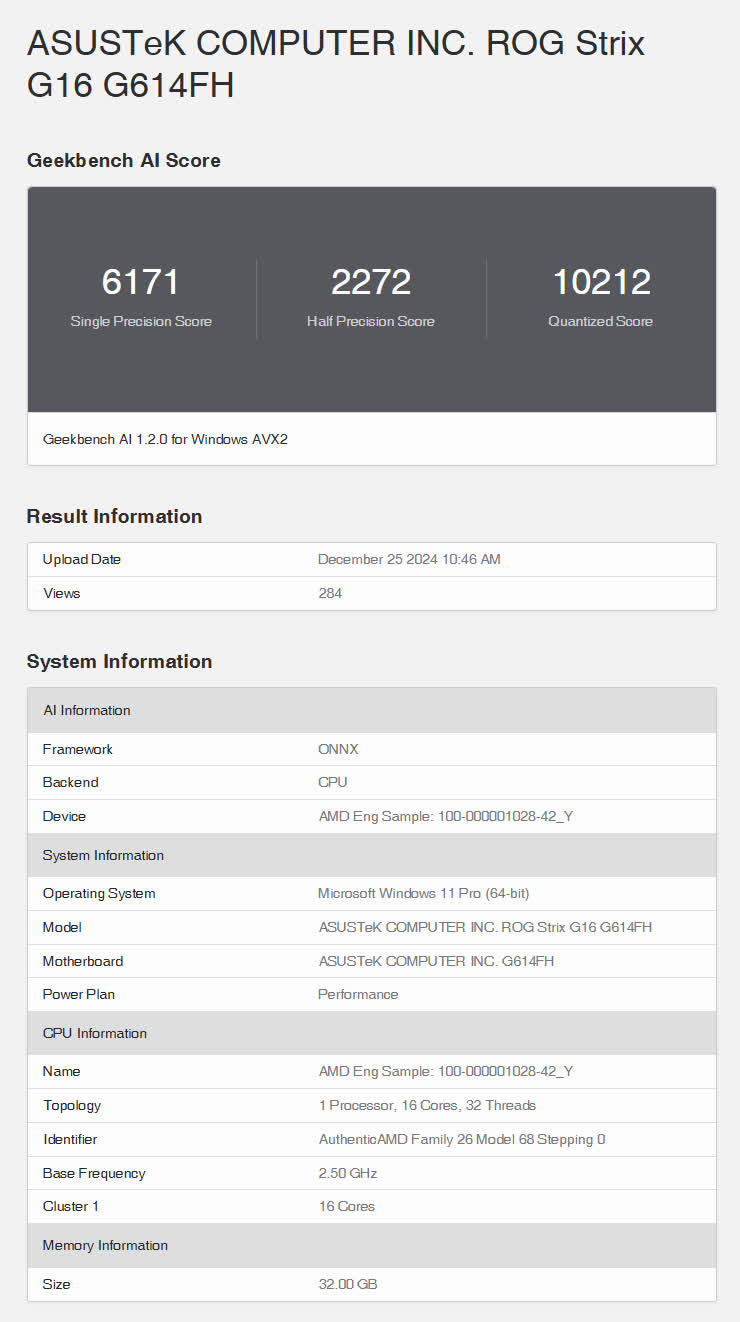Click the Operating System value Windows 11 Pro
740x1322 pixels.
423,893
